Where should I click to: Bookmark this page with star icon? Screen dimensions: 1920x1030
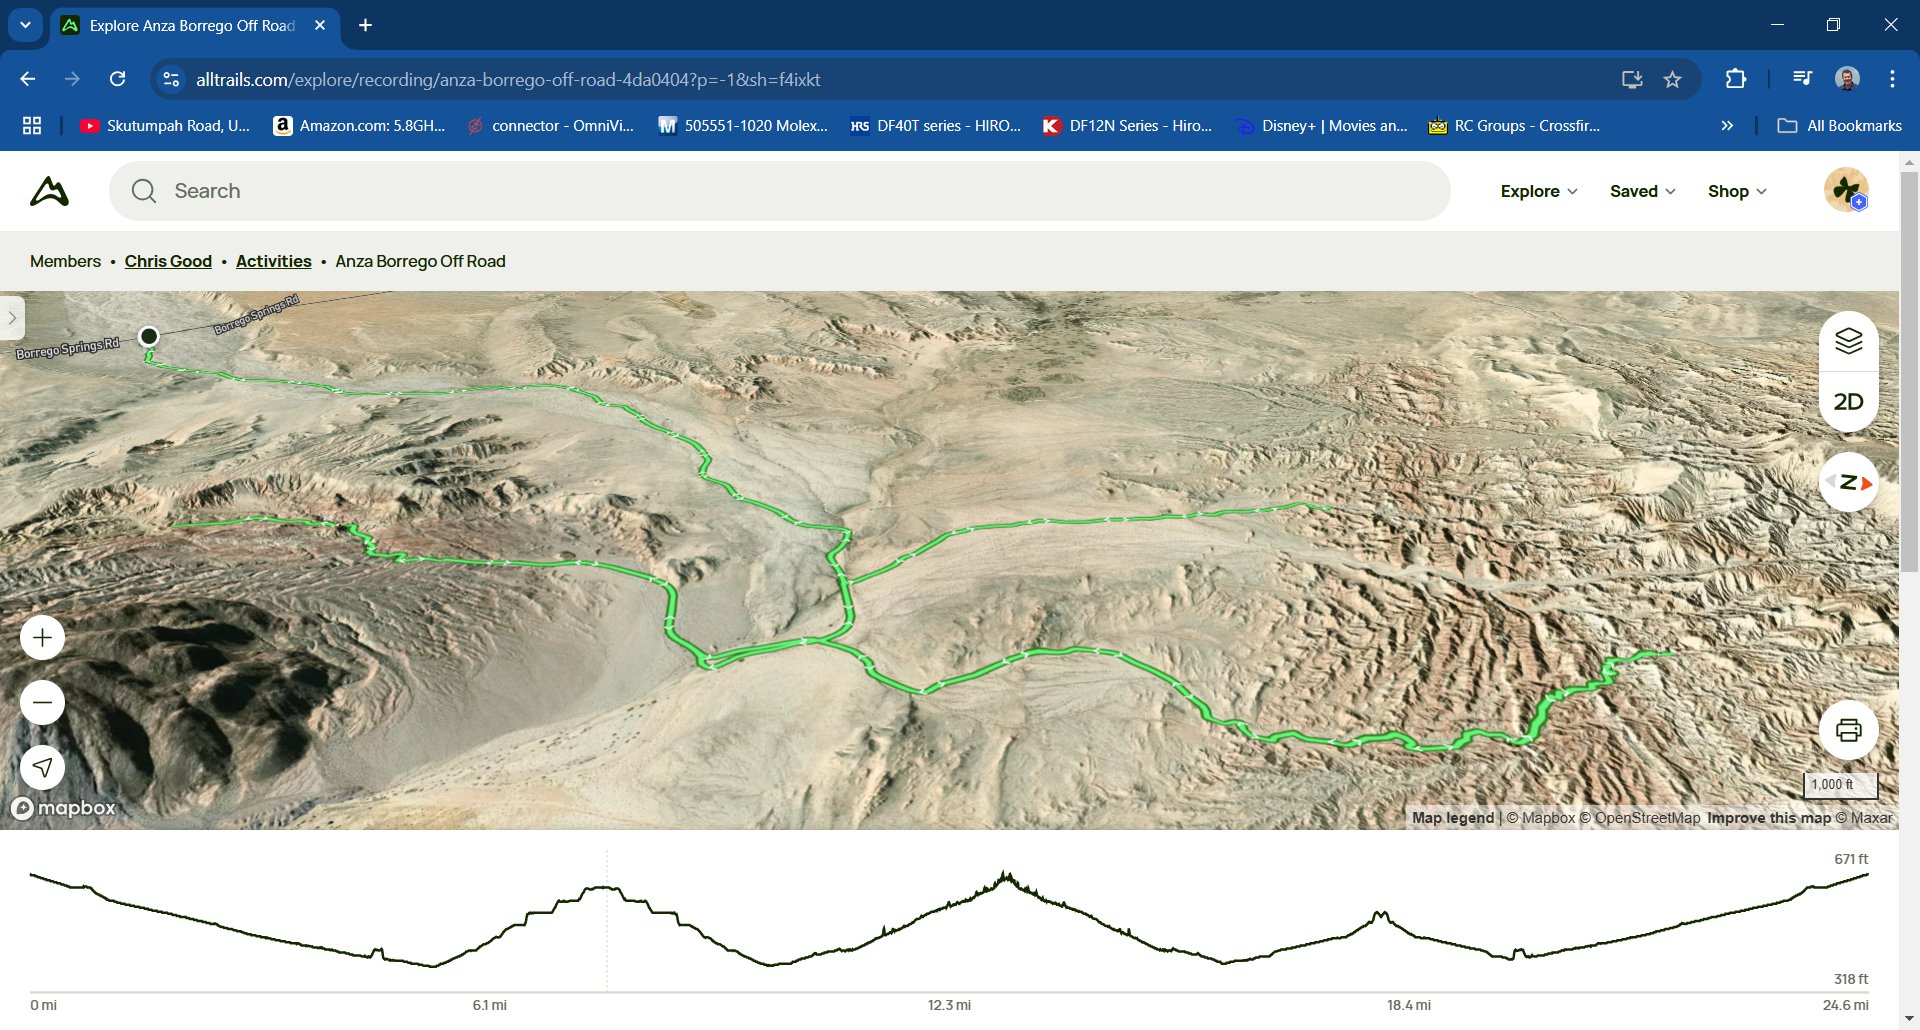[x=1672, y=79]
